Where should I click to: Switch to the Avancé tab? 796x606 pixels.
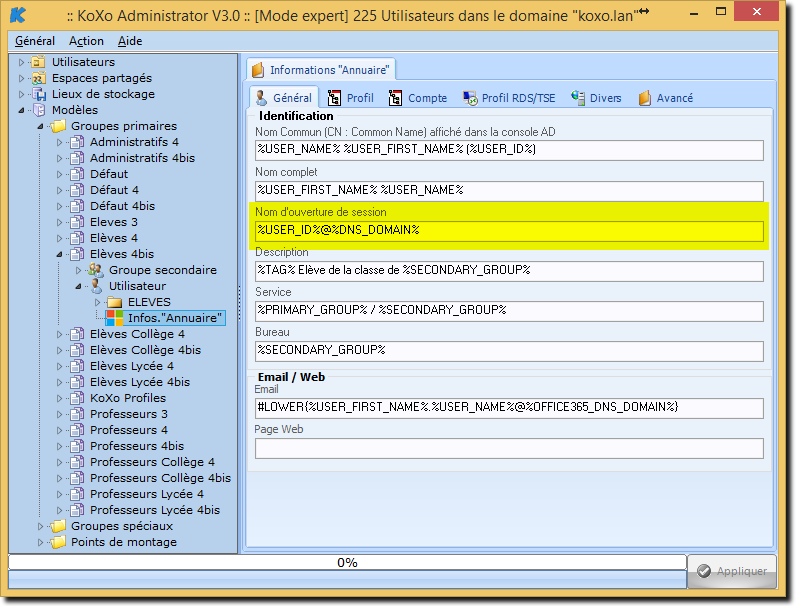click(666, 98)
